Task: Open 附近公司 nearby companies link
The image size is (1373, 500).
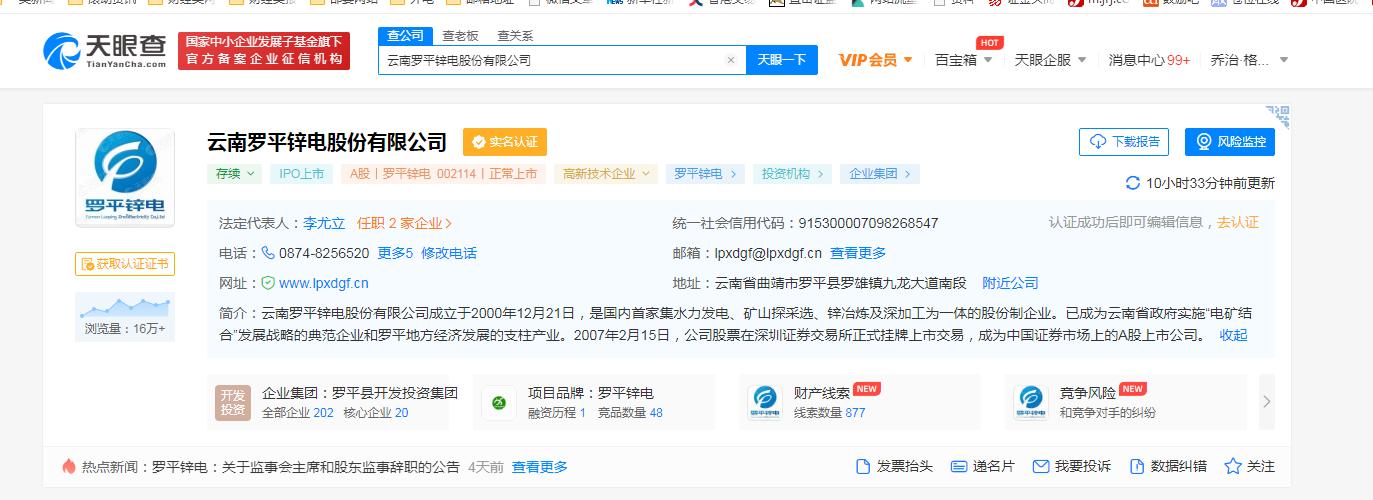Action: click(x=1010, y=283)
